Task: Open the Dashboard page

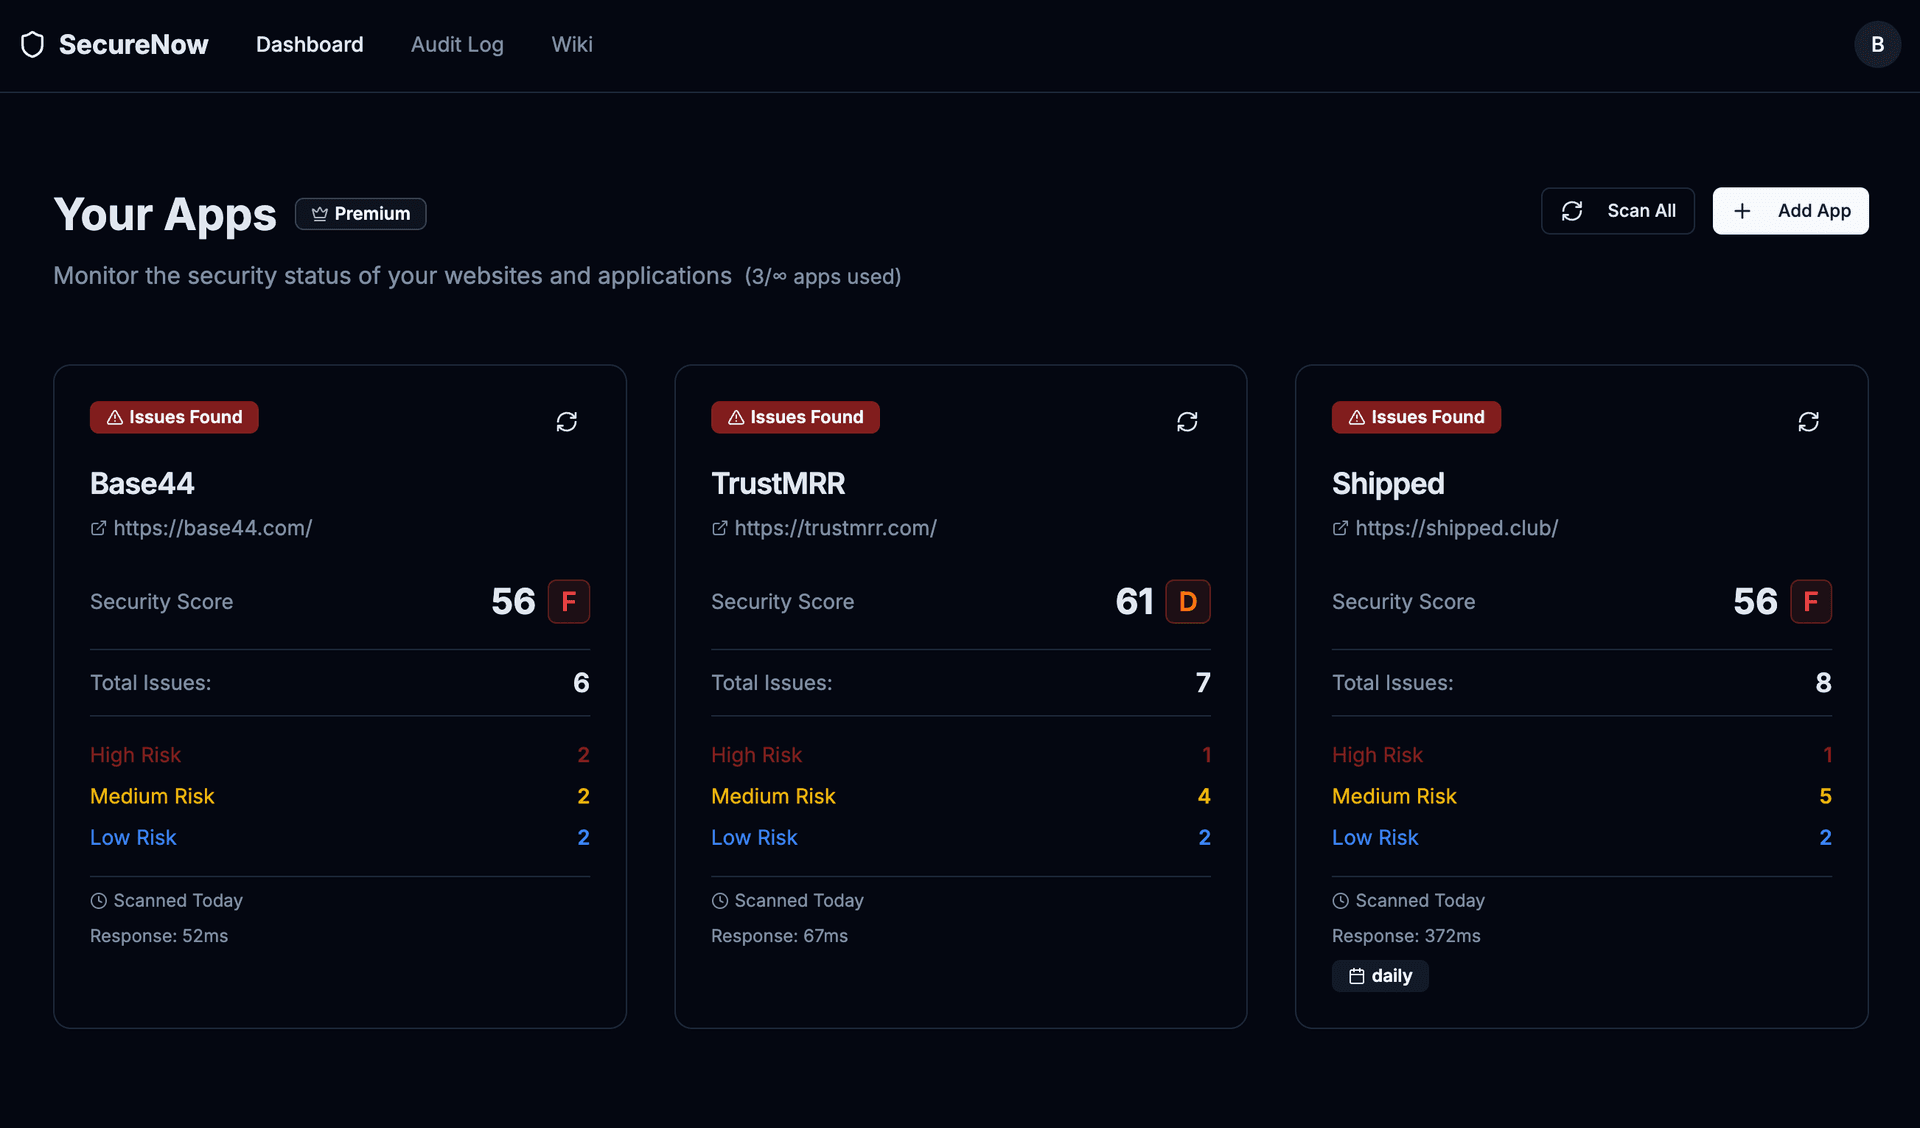Action: [x=309, y=44]
